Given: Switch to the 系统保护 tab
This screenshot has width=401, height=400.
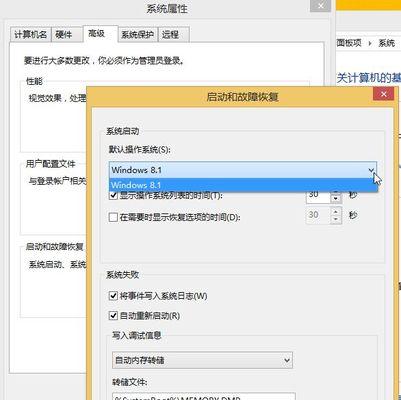Looking at the screenshot, I should point(137,34).
